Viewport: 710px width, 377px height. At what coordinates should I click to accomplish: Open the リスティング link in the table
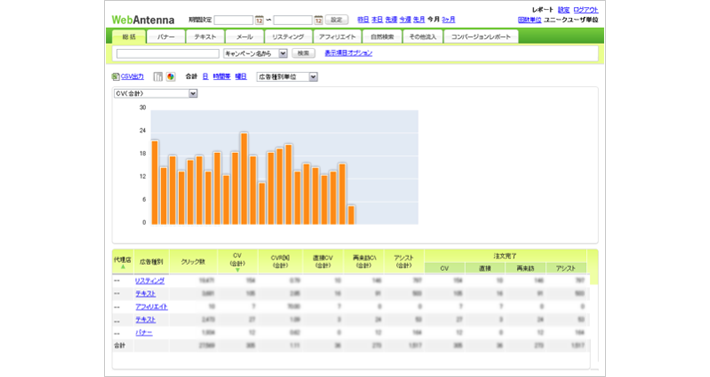click(x=150, y=281)
